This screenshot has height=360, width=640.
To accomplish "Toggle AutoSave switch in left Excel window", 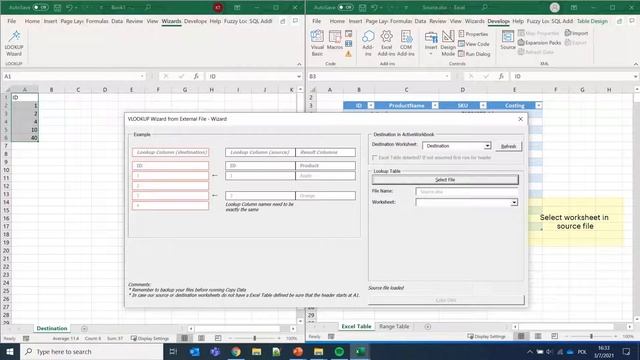I will click(x=40, y=7).
